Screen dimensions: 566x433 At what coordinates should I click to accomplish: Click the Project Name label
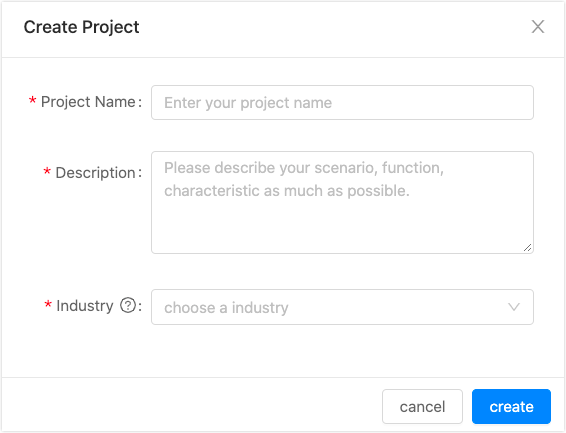tap(88, 102)
